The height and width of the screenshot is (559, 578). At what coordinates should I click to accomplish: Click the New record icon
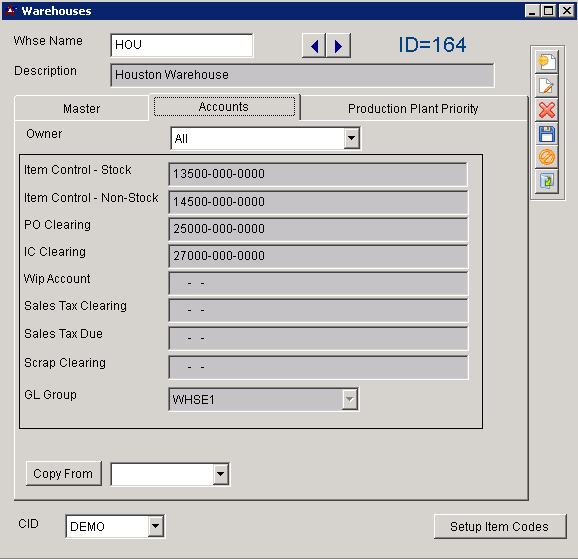tap(547, 62)
